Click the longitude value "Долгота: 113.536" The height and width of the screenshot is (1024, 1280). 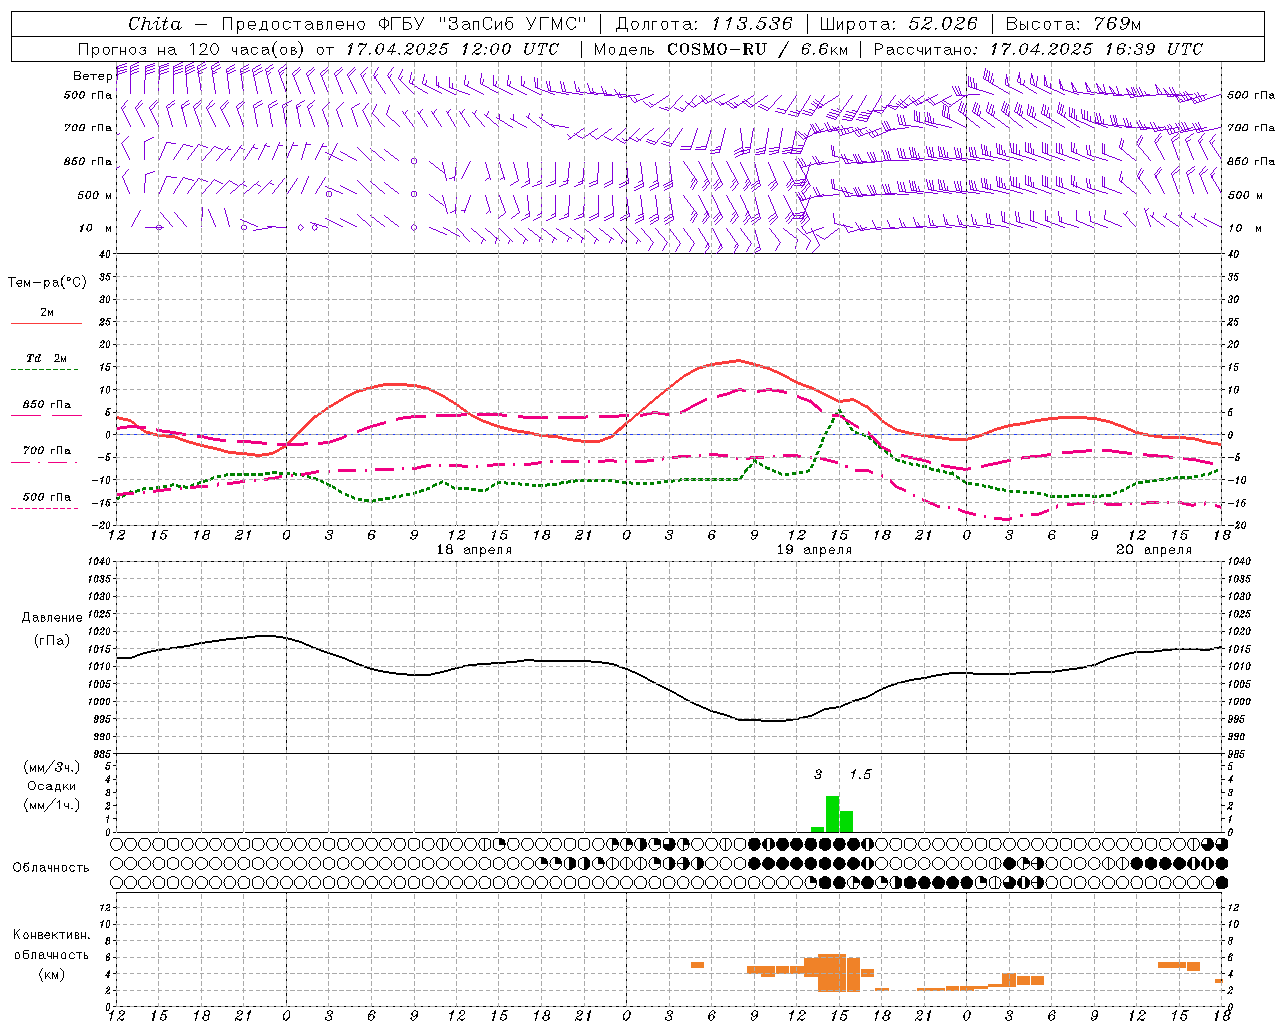(704, 24)
